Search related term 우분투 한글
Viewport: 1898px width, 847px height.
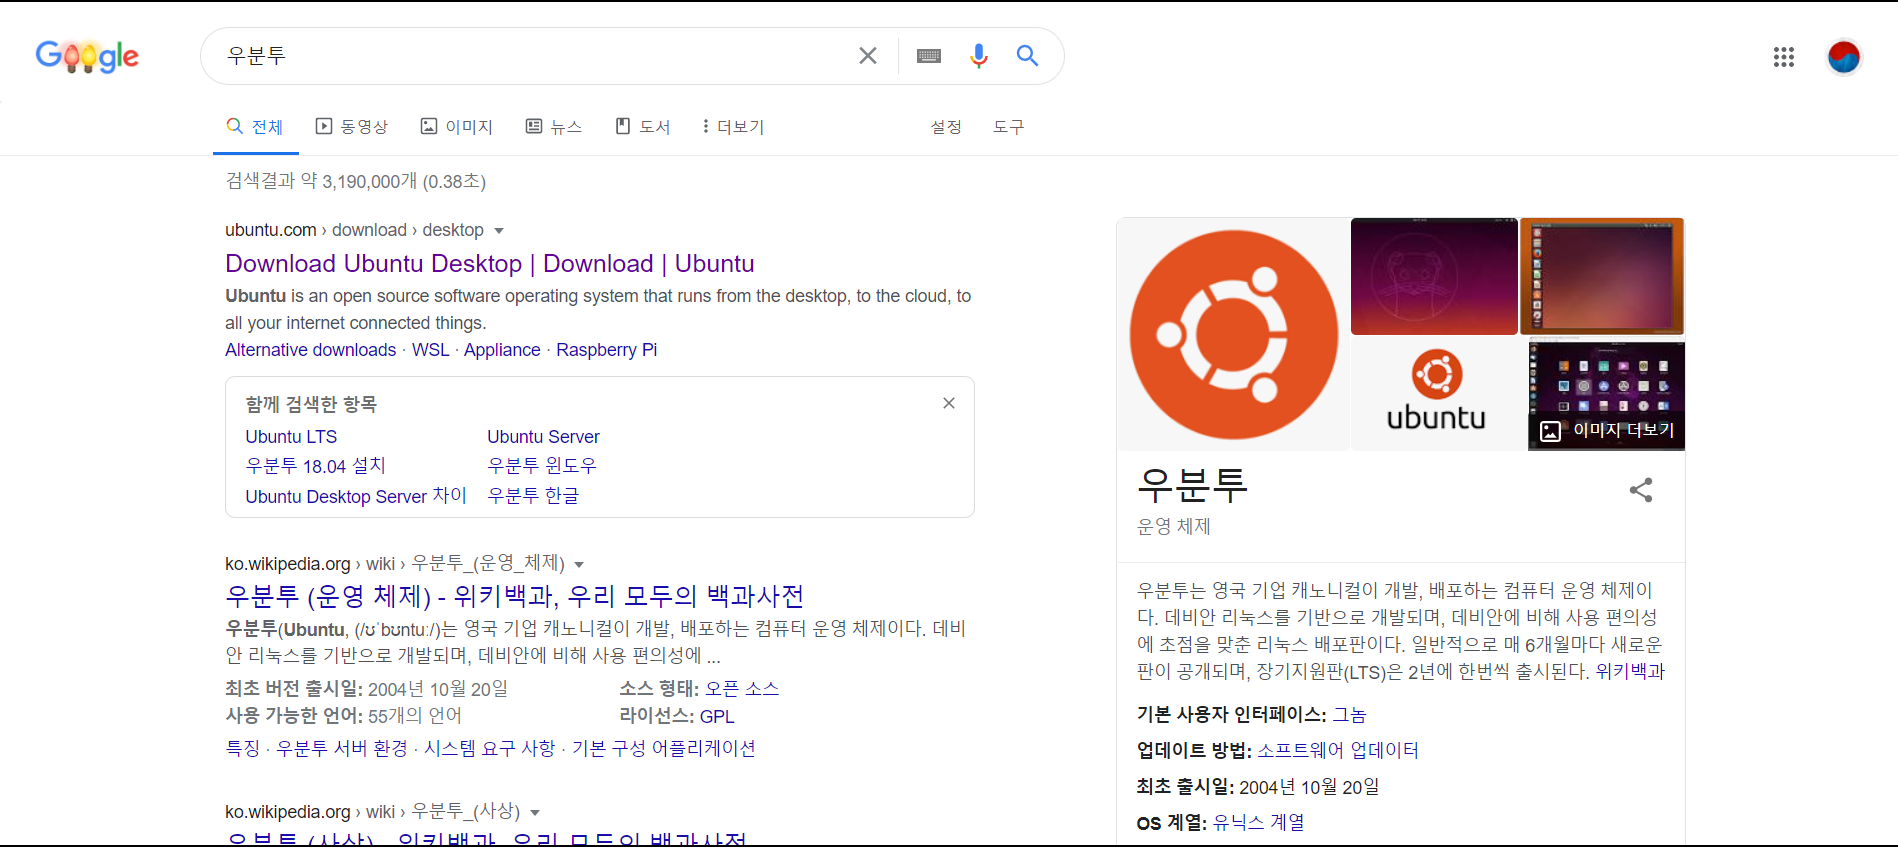point(533,496)
